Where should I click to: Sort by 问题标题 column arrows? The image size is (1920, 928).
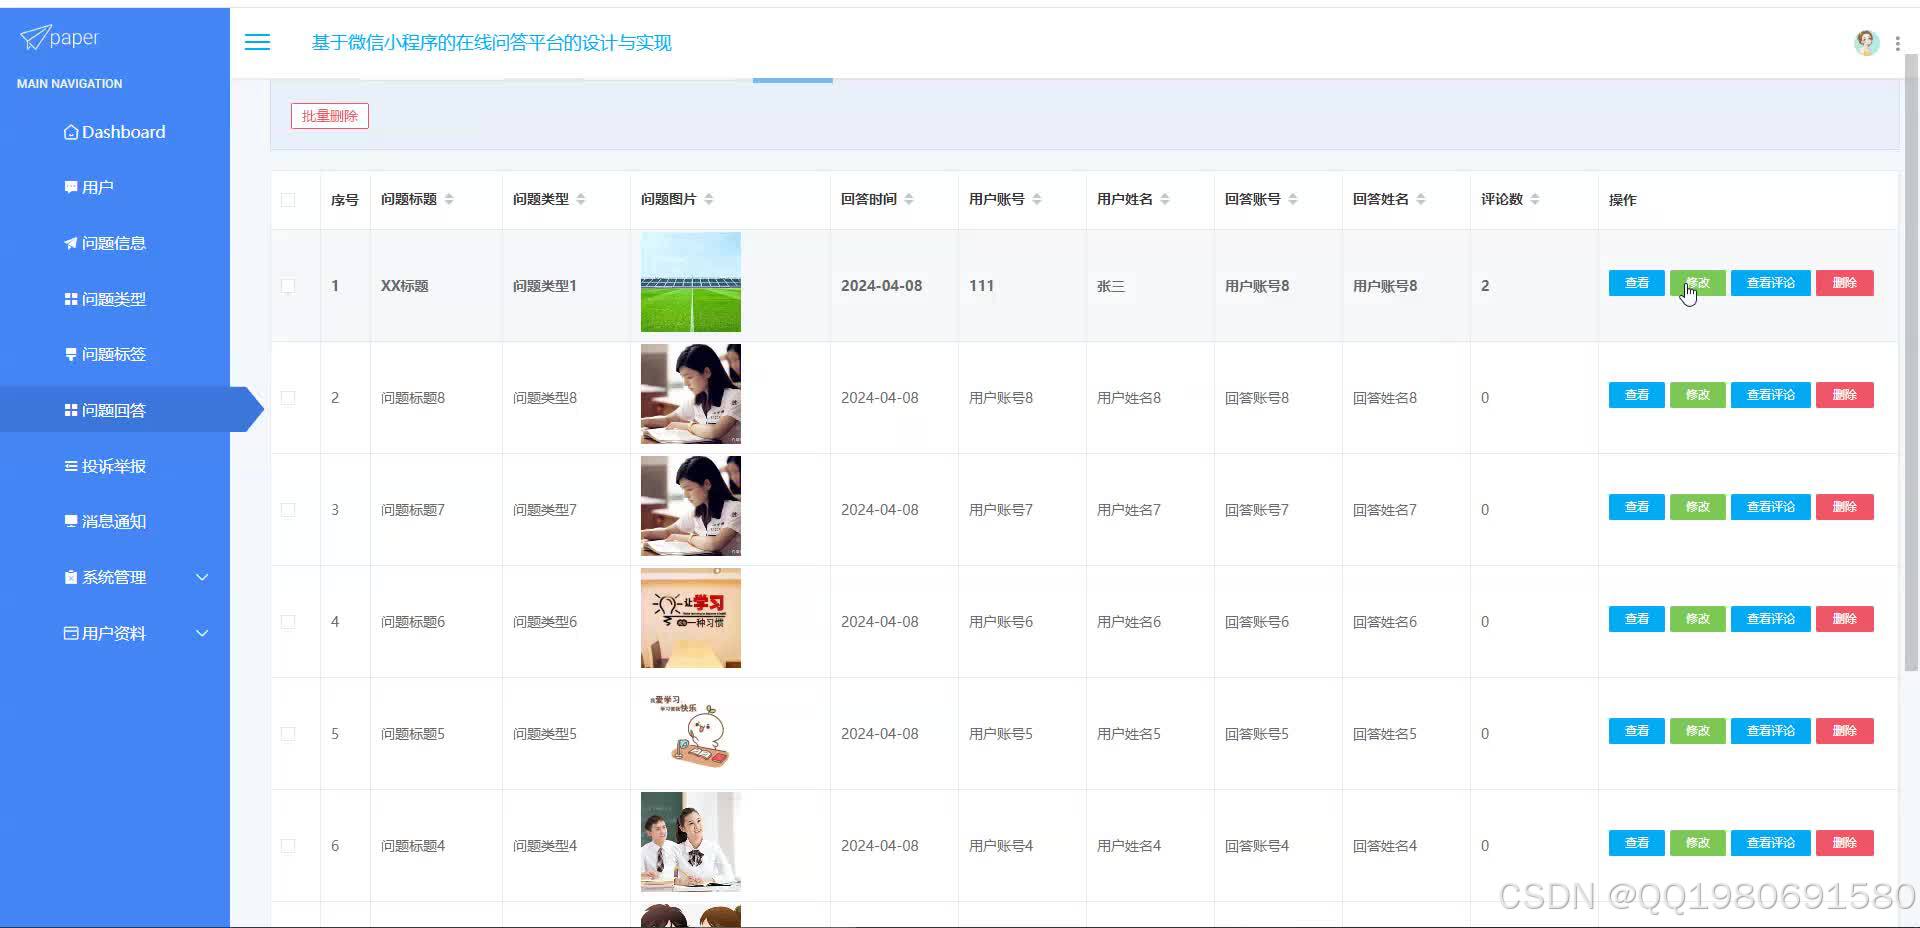click(449, 199)
